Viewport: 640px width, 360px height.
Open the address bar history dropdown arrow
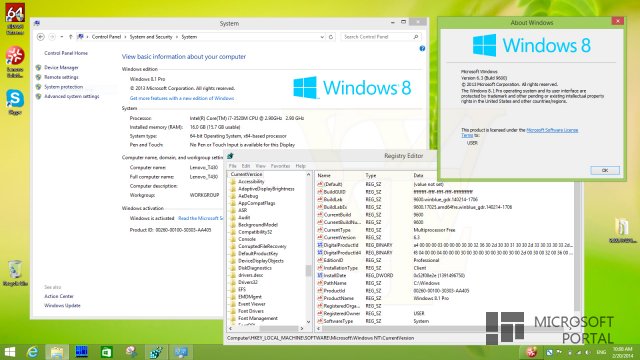[322, 37]
